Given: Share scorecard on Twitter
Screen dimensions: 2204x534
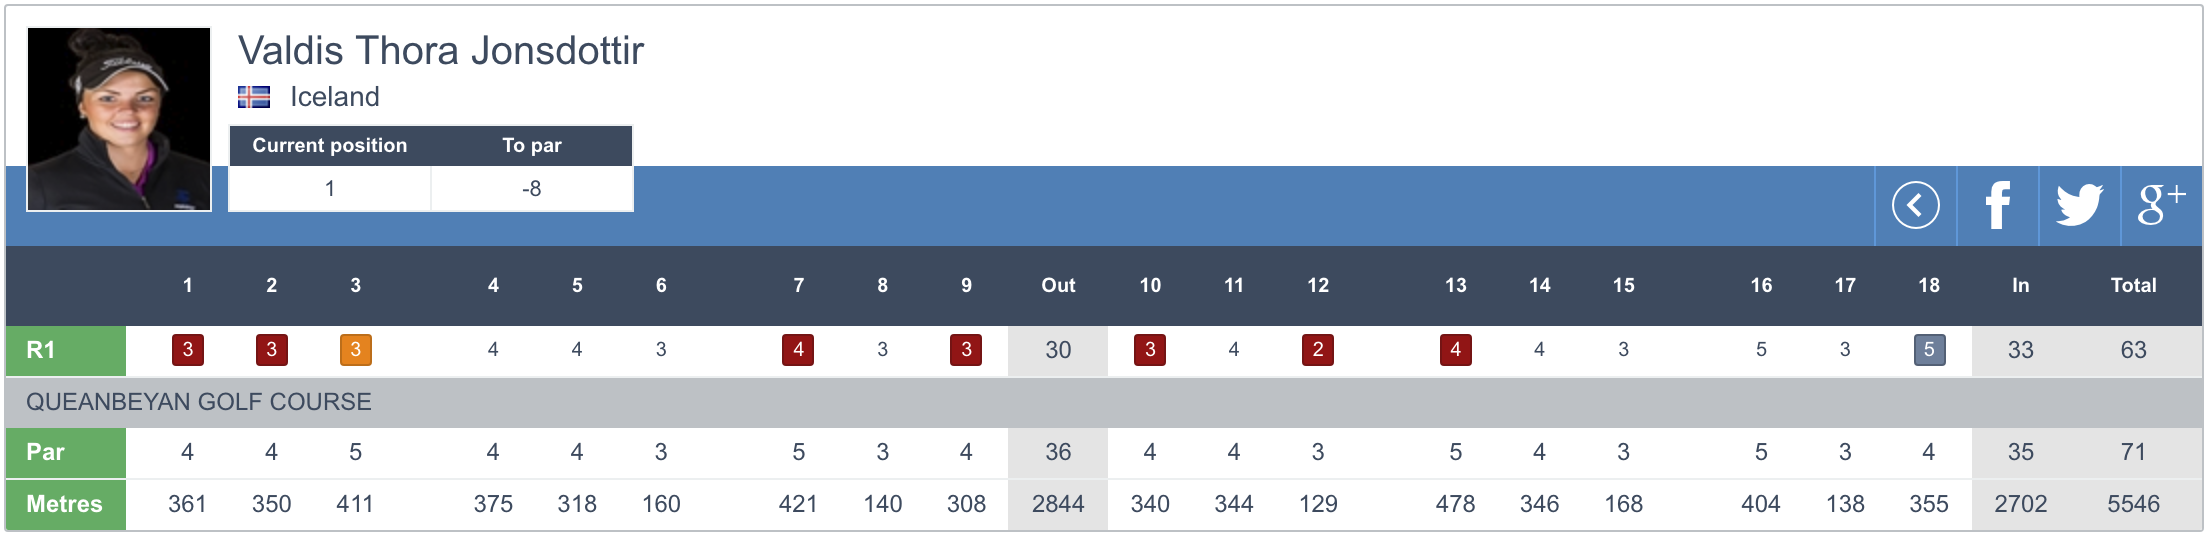Looking at the screenshot, I should point(2079,206).
